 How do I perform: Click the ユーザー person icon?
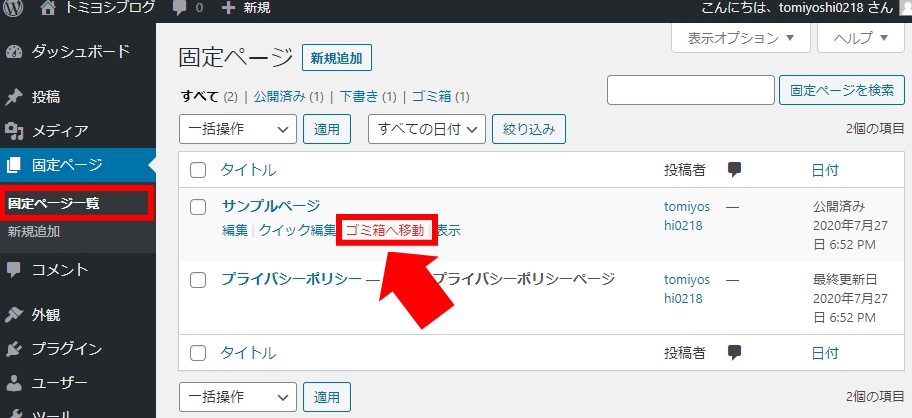click(14, 383)
